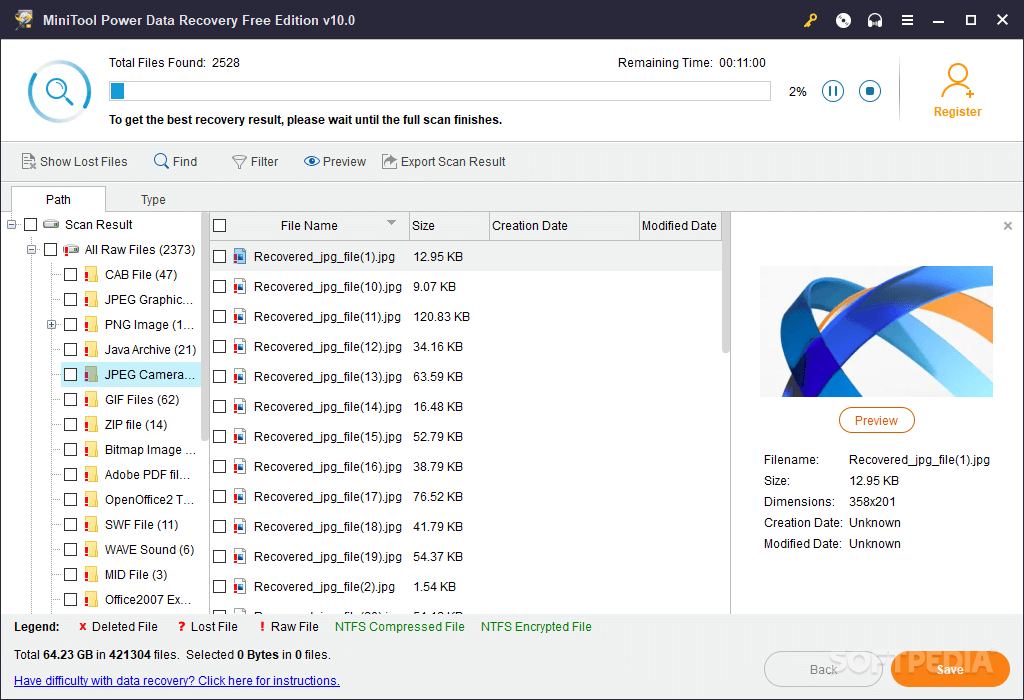Viewport: 1024px width, 700px height.
Task: Click the registration key icon in title bar
Action: point(810,20)
